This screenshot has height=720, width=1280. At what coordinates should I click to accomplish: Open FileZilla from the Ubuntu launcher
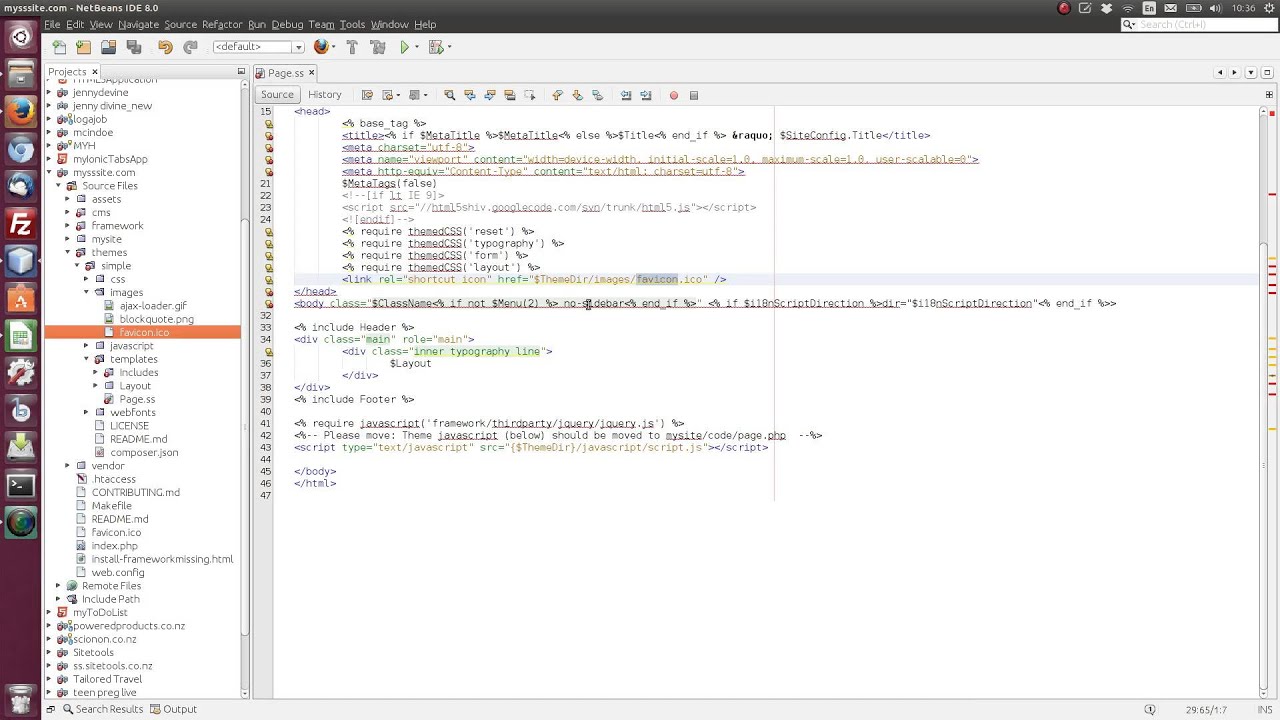(21, 224)
